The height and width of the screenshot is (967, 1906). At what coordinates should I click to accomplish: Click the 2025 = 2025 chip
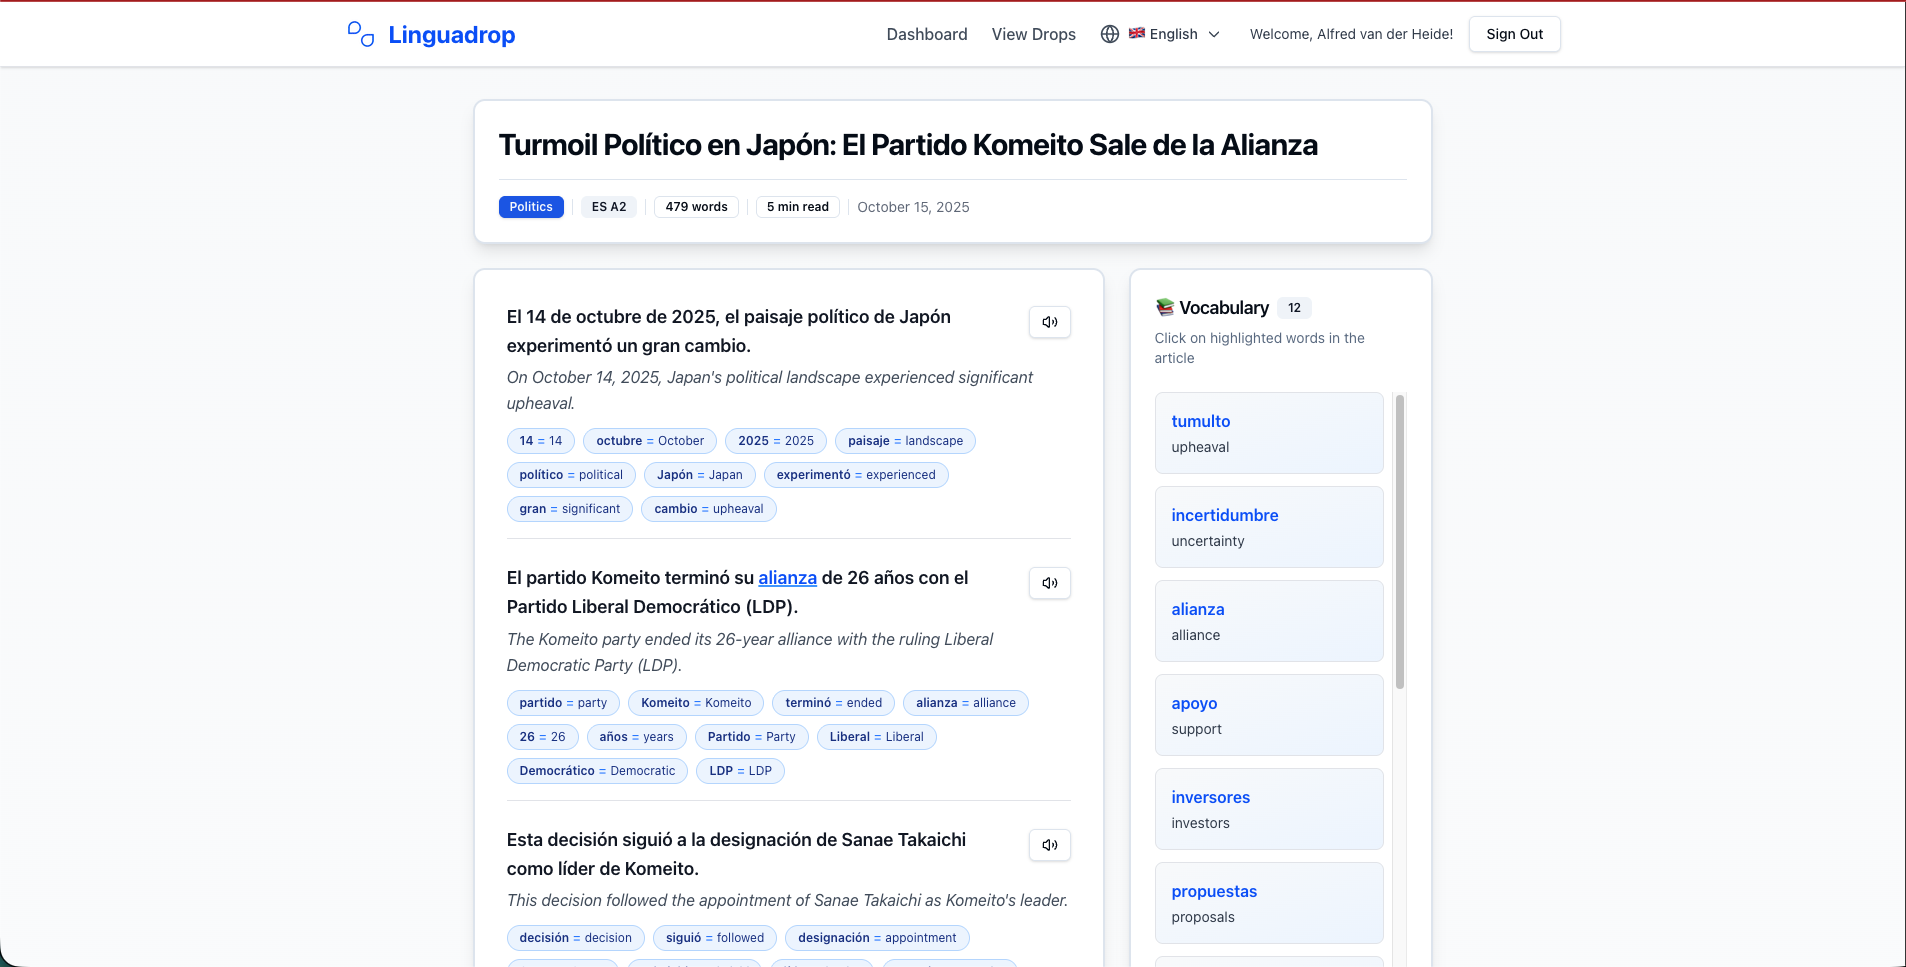tap(776, 441)
